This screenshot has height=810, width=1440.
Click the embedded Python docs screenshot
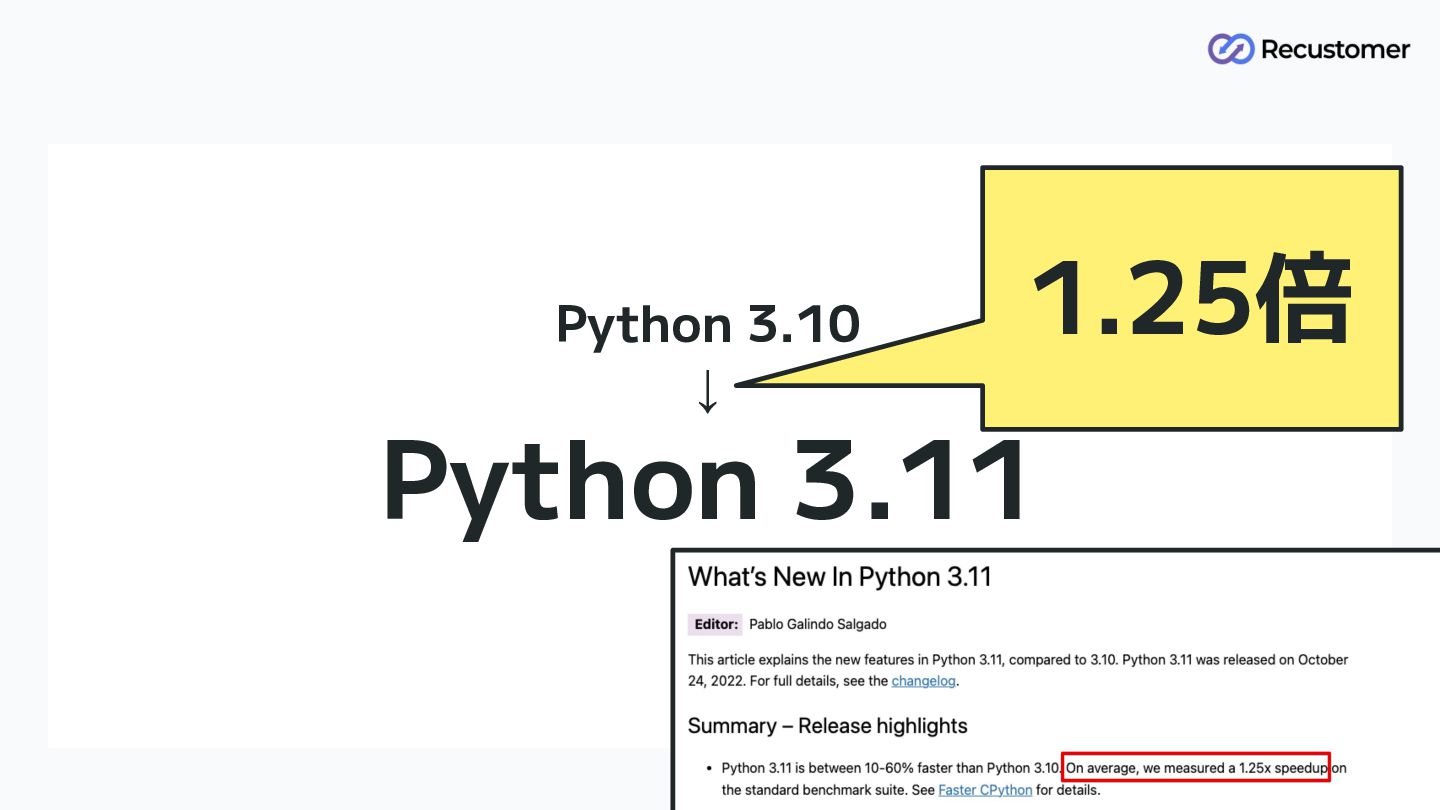pos(1056,680)
